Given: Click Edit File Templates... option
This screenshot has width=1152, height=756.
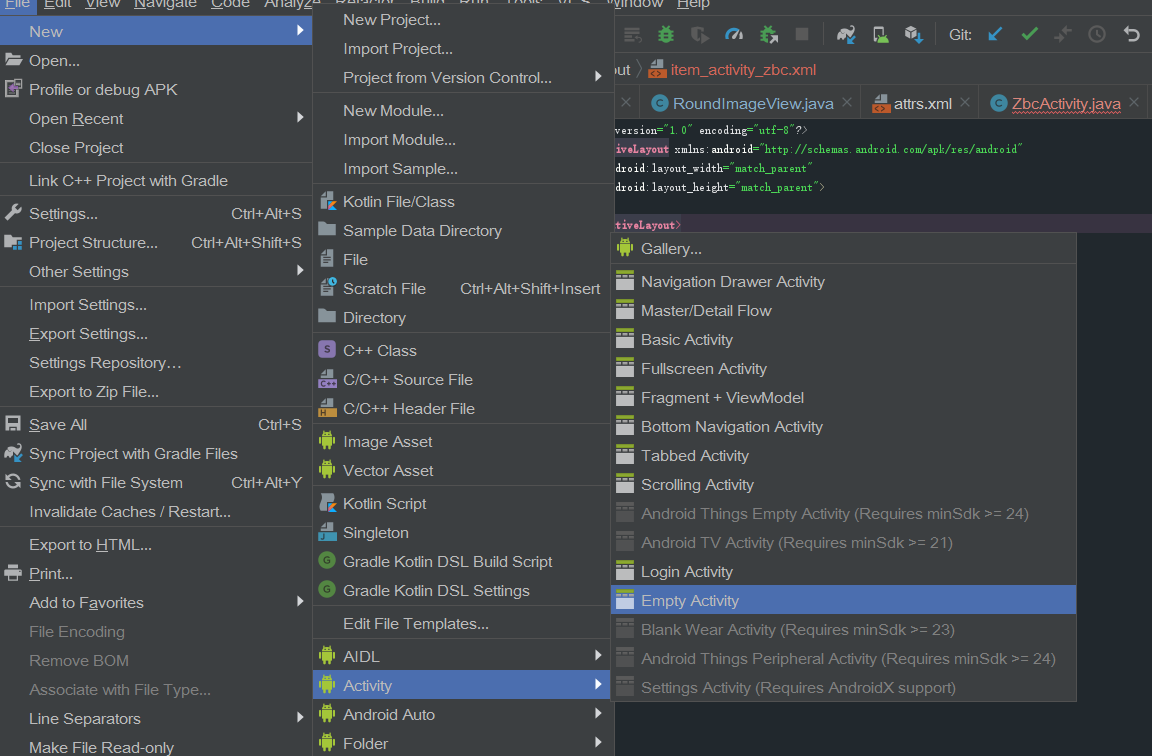Looking at the screenshot, I should 462,623.
